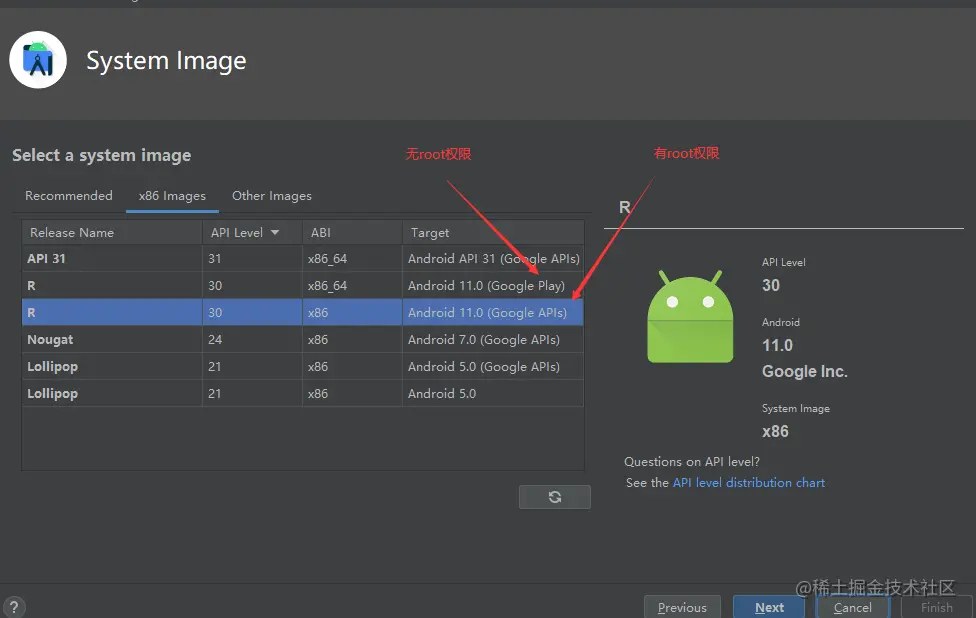Select the x86 Images tab
Image resolution: width=976 pixels, height=618 pixels.
pos(172,196)
